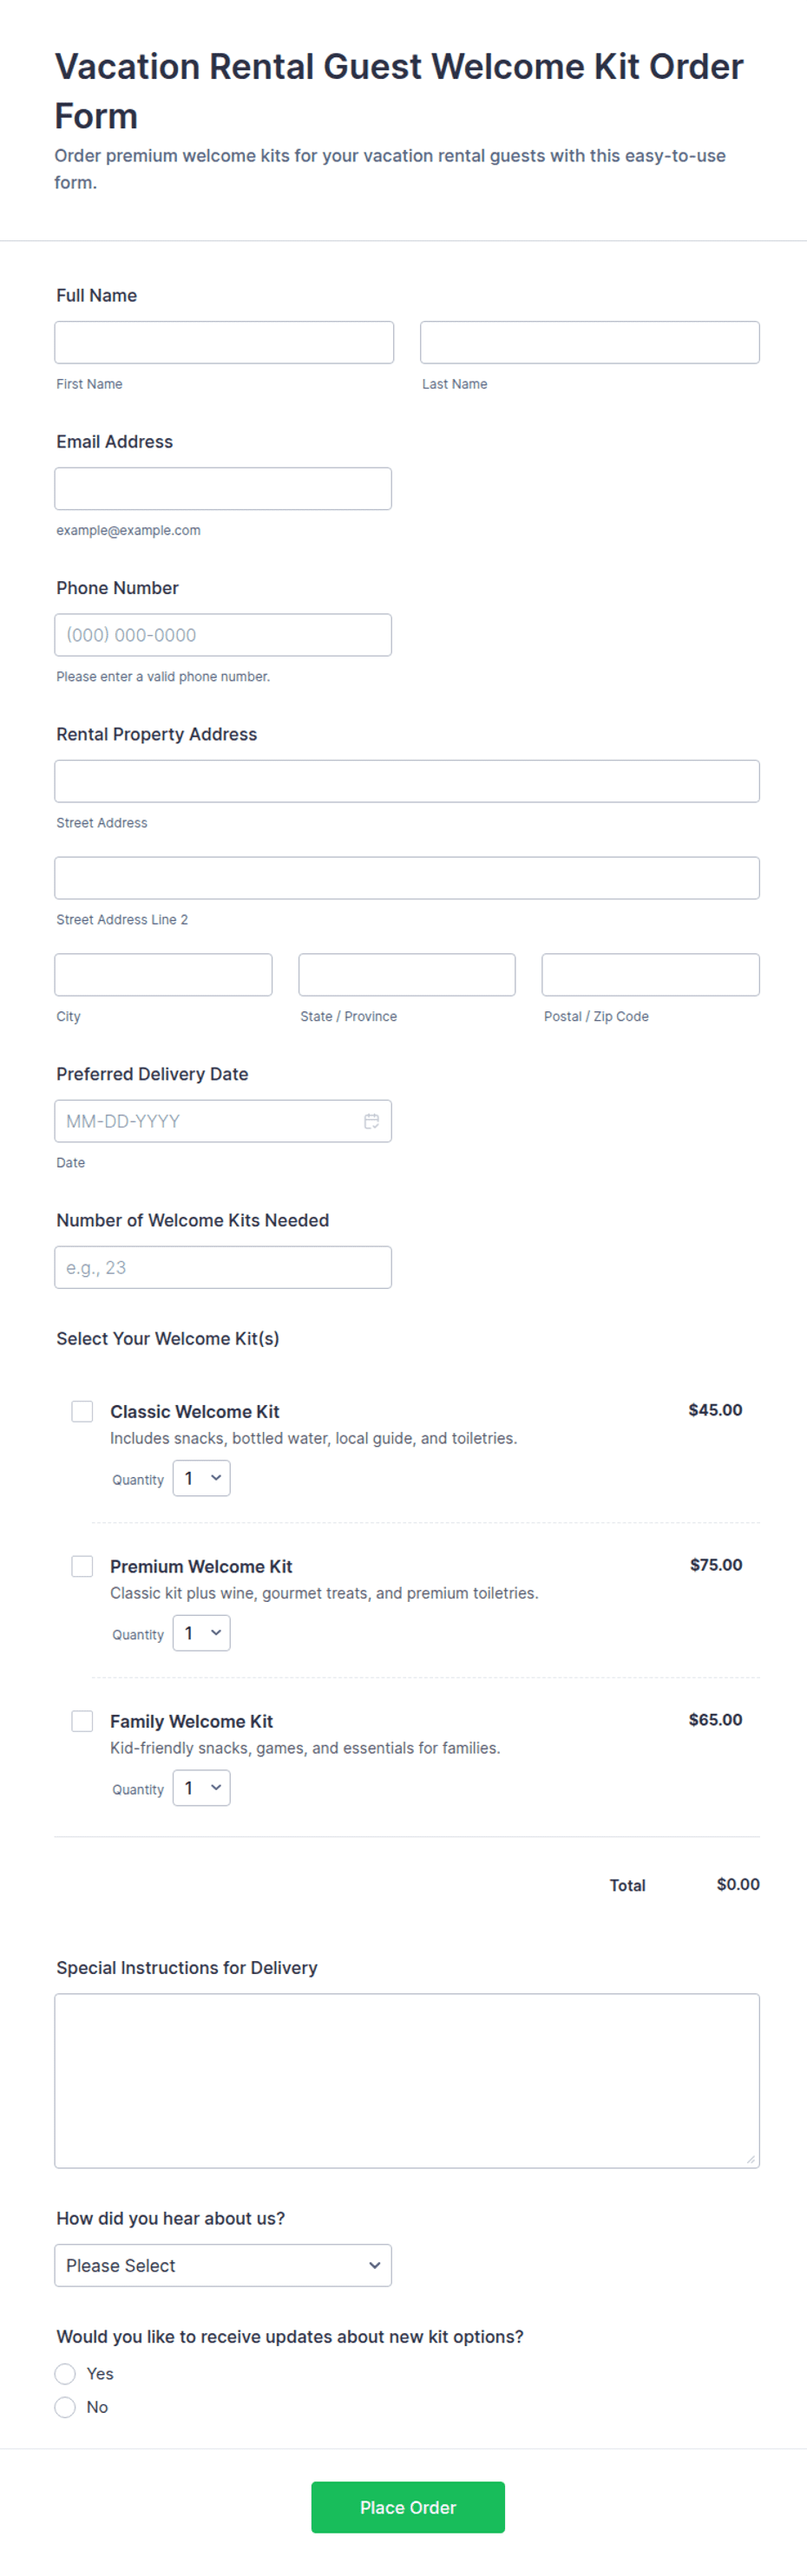Click the Special Instructions for Delivery textarea
Screen dimensions: 807x2576
pos(407,2081)
